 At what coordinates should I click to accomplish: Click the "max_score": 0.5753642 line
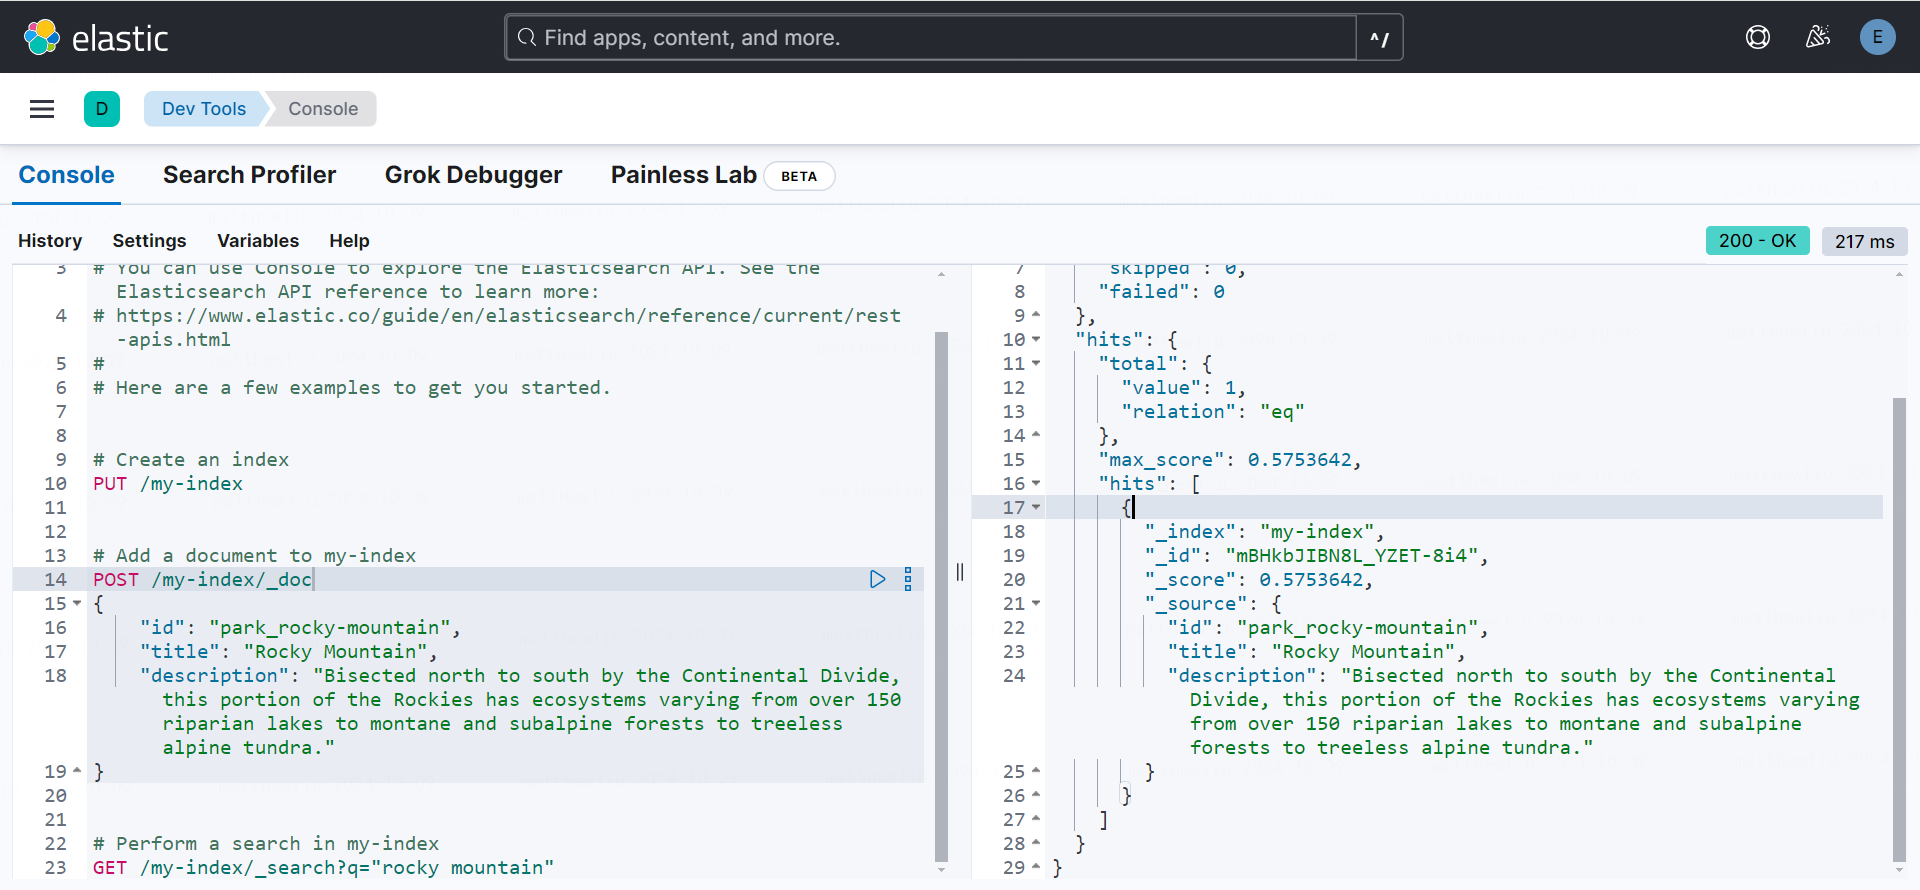[x=1230, y=460]
